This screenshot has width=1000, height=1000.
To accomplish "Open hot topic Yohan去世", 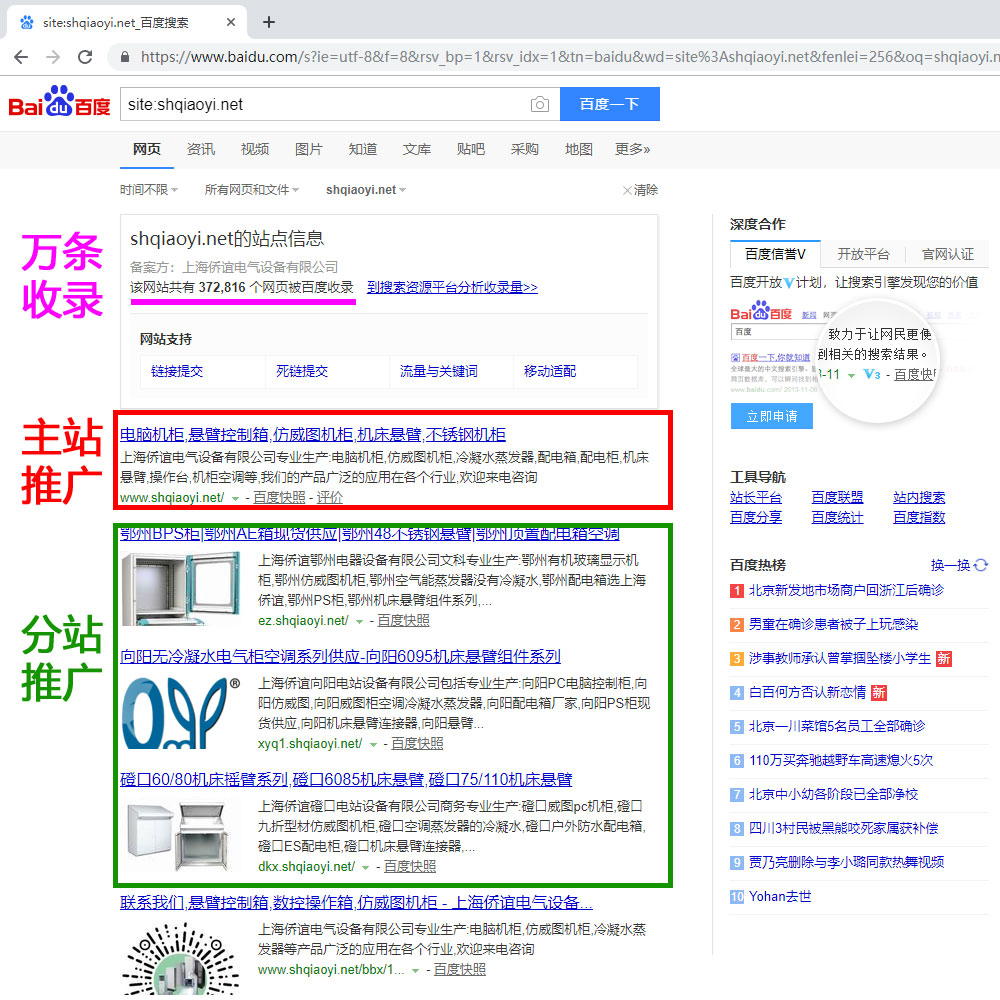I will pyautogui.click(x=780, y=897).
